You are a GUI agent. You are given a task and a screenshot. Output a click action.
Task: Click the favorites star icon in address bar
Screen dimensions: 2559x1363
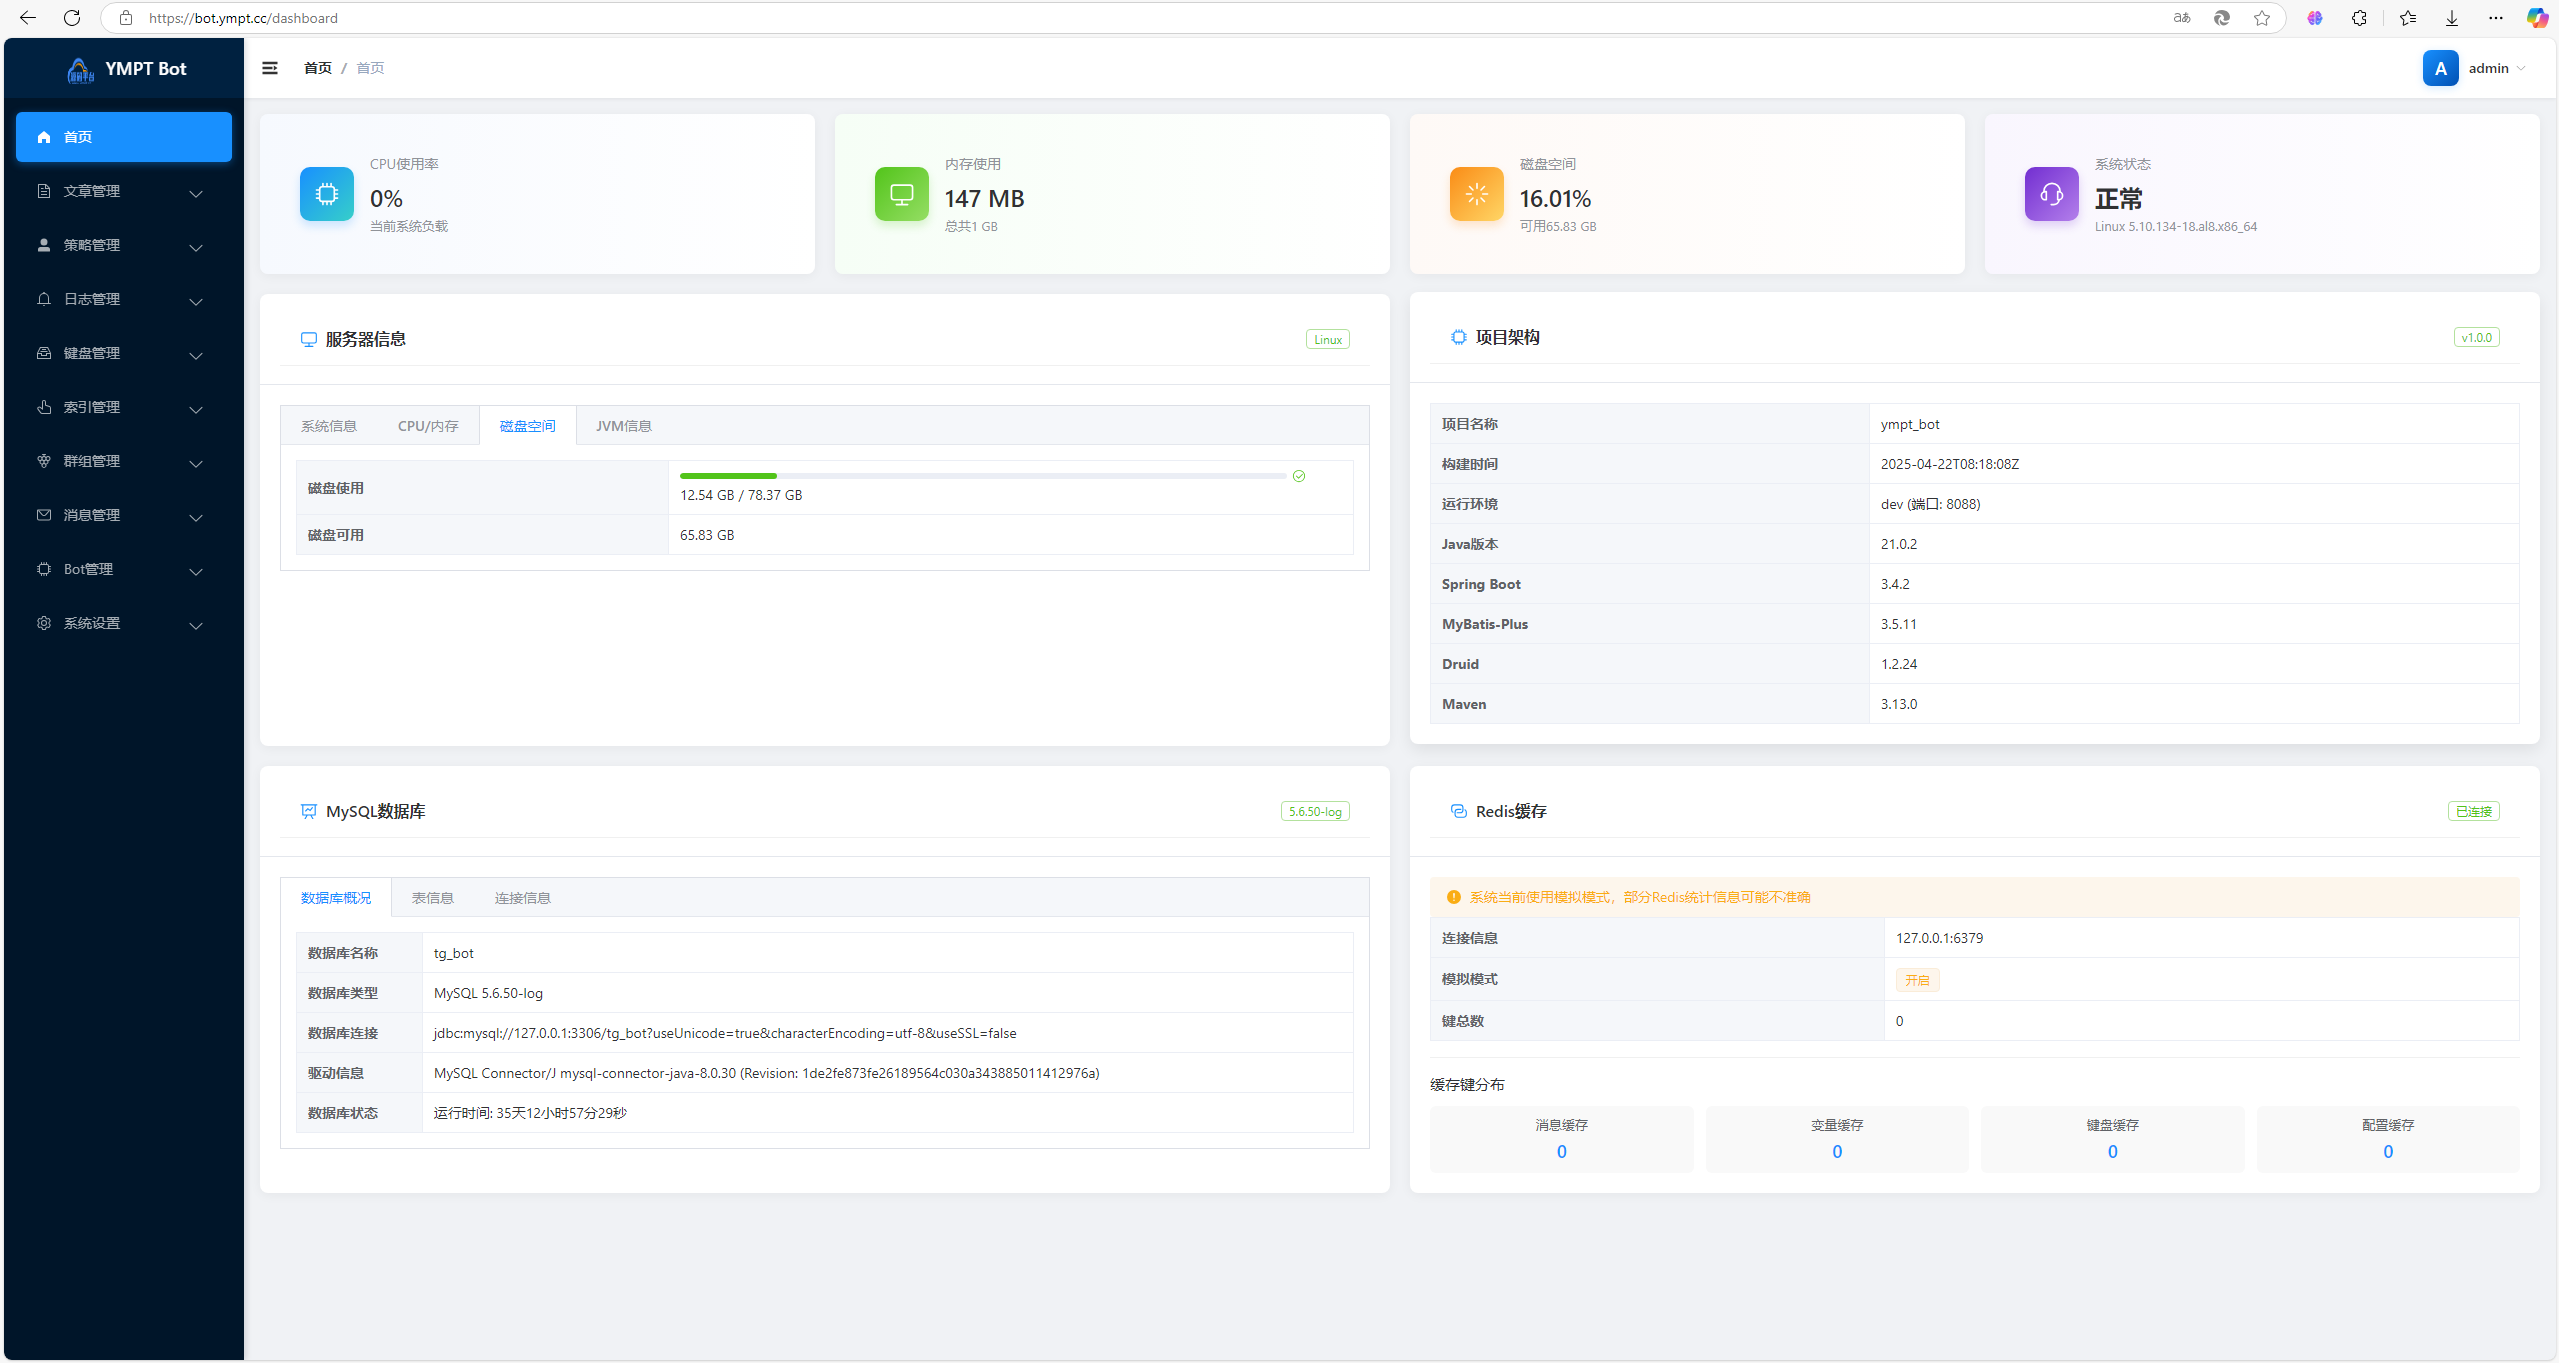pos(2262,18)
